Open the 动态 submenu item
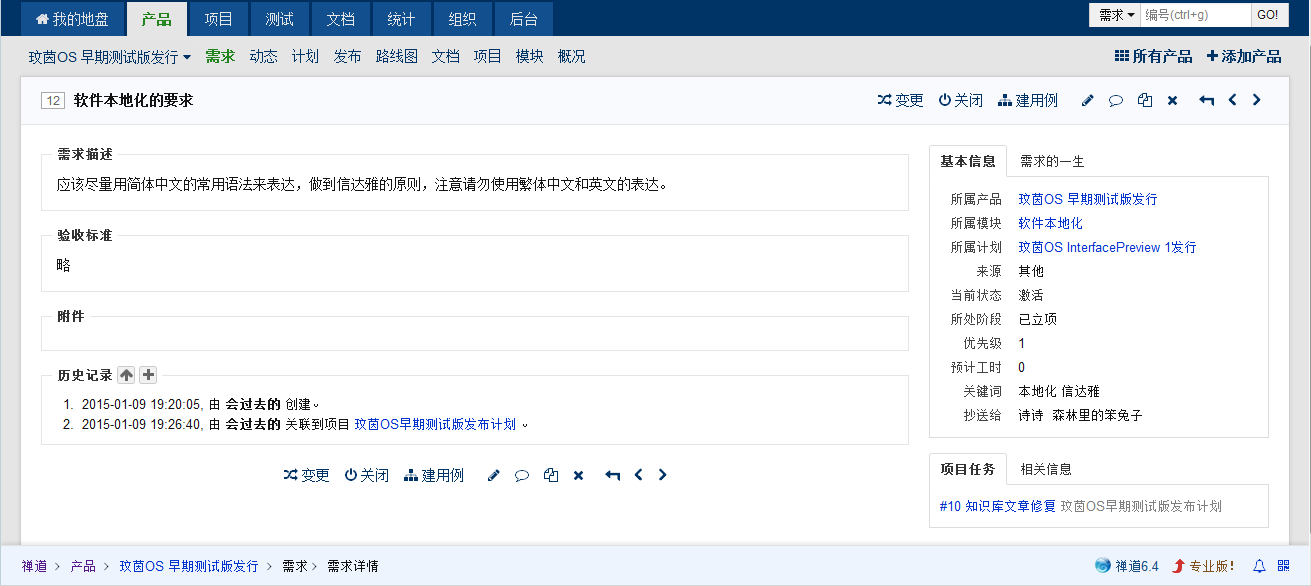Screen dimensions: 1311x586 click(264, 57)
